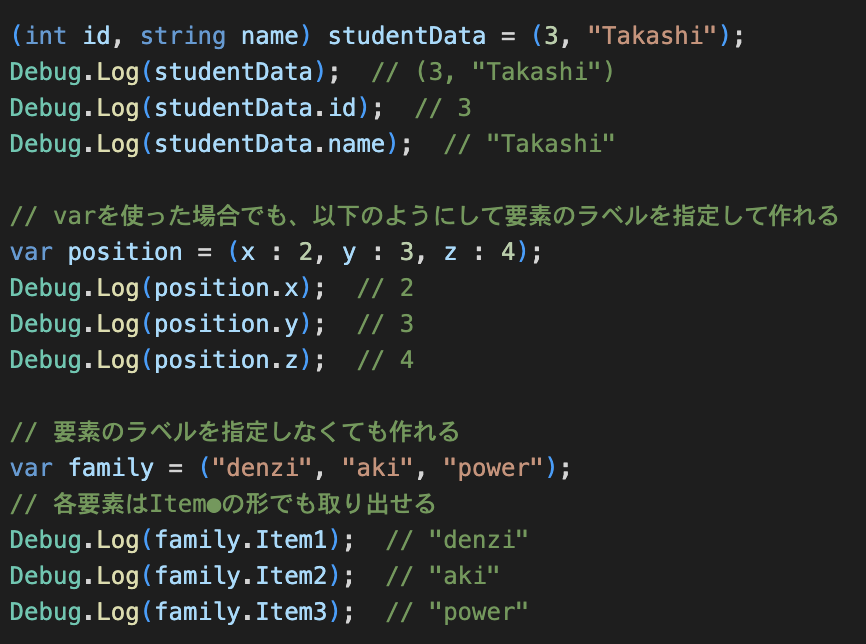Click the family variable name after var
The height and width of the screenshot is (644, 866).
(x=111, y=468)
